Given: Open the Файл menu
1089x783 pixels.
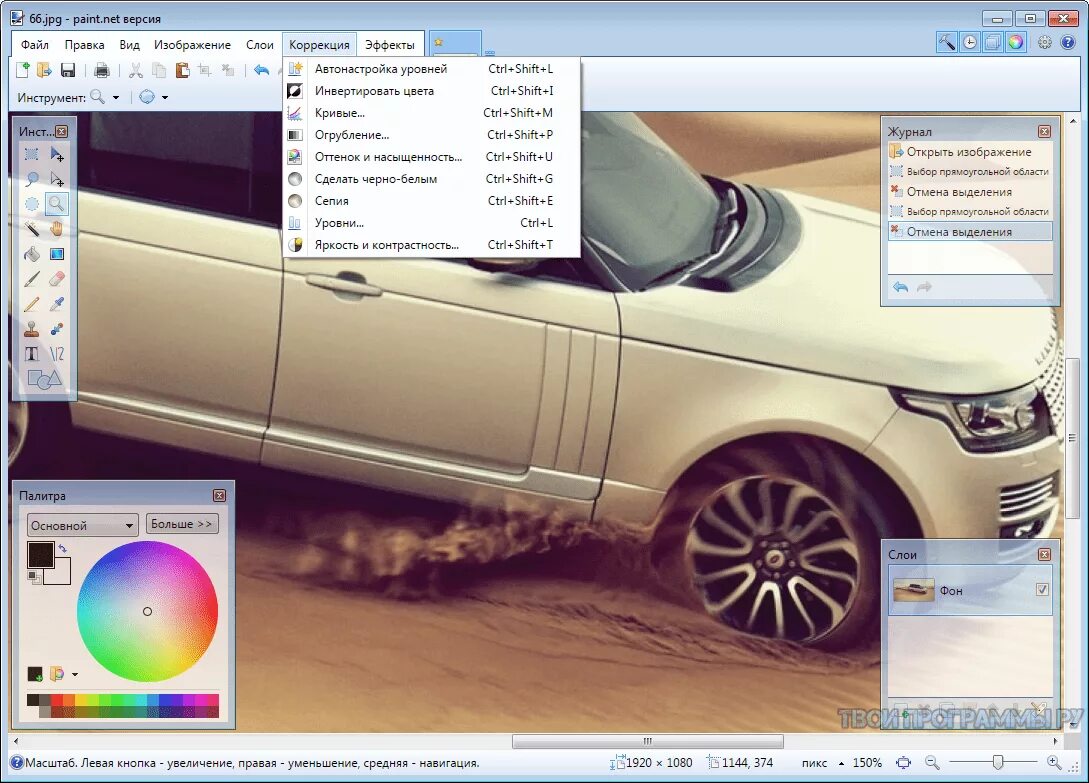Looking at the screenshot, I should pos(35,44).
